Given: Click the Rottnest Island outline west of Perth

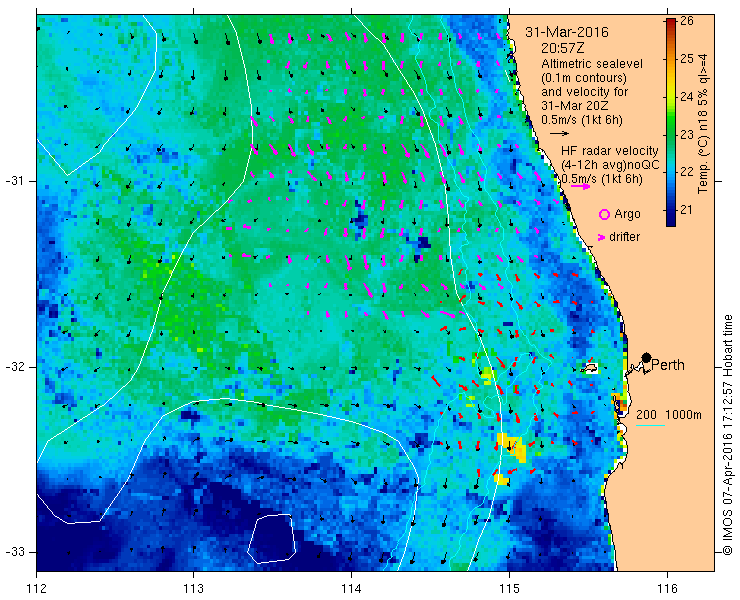Looking at the screenshot, I should [589, 368].
